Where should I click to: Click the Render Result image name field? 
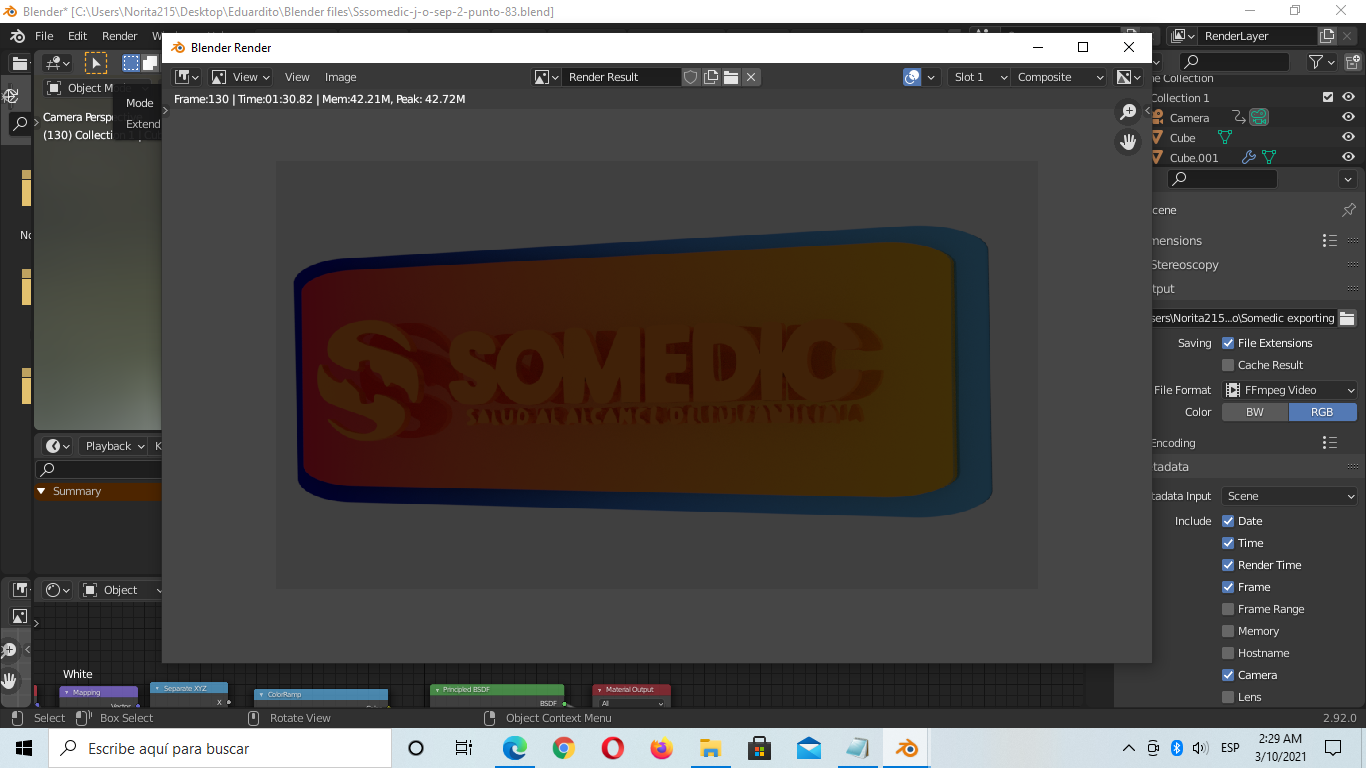coord(621,77)
